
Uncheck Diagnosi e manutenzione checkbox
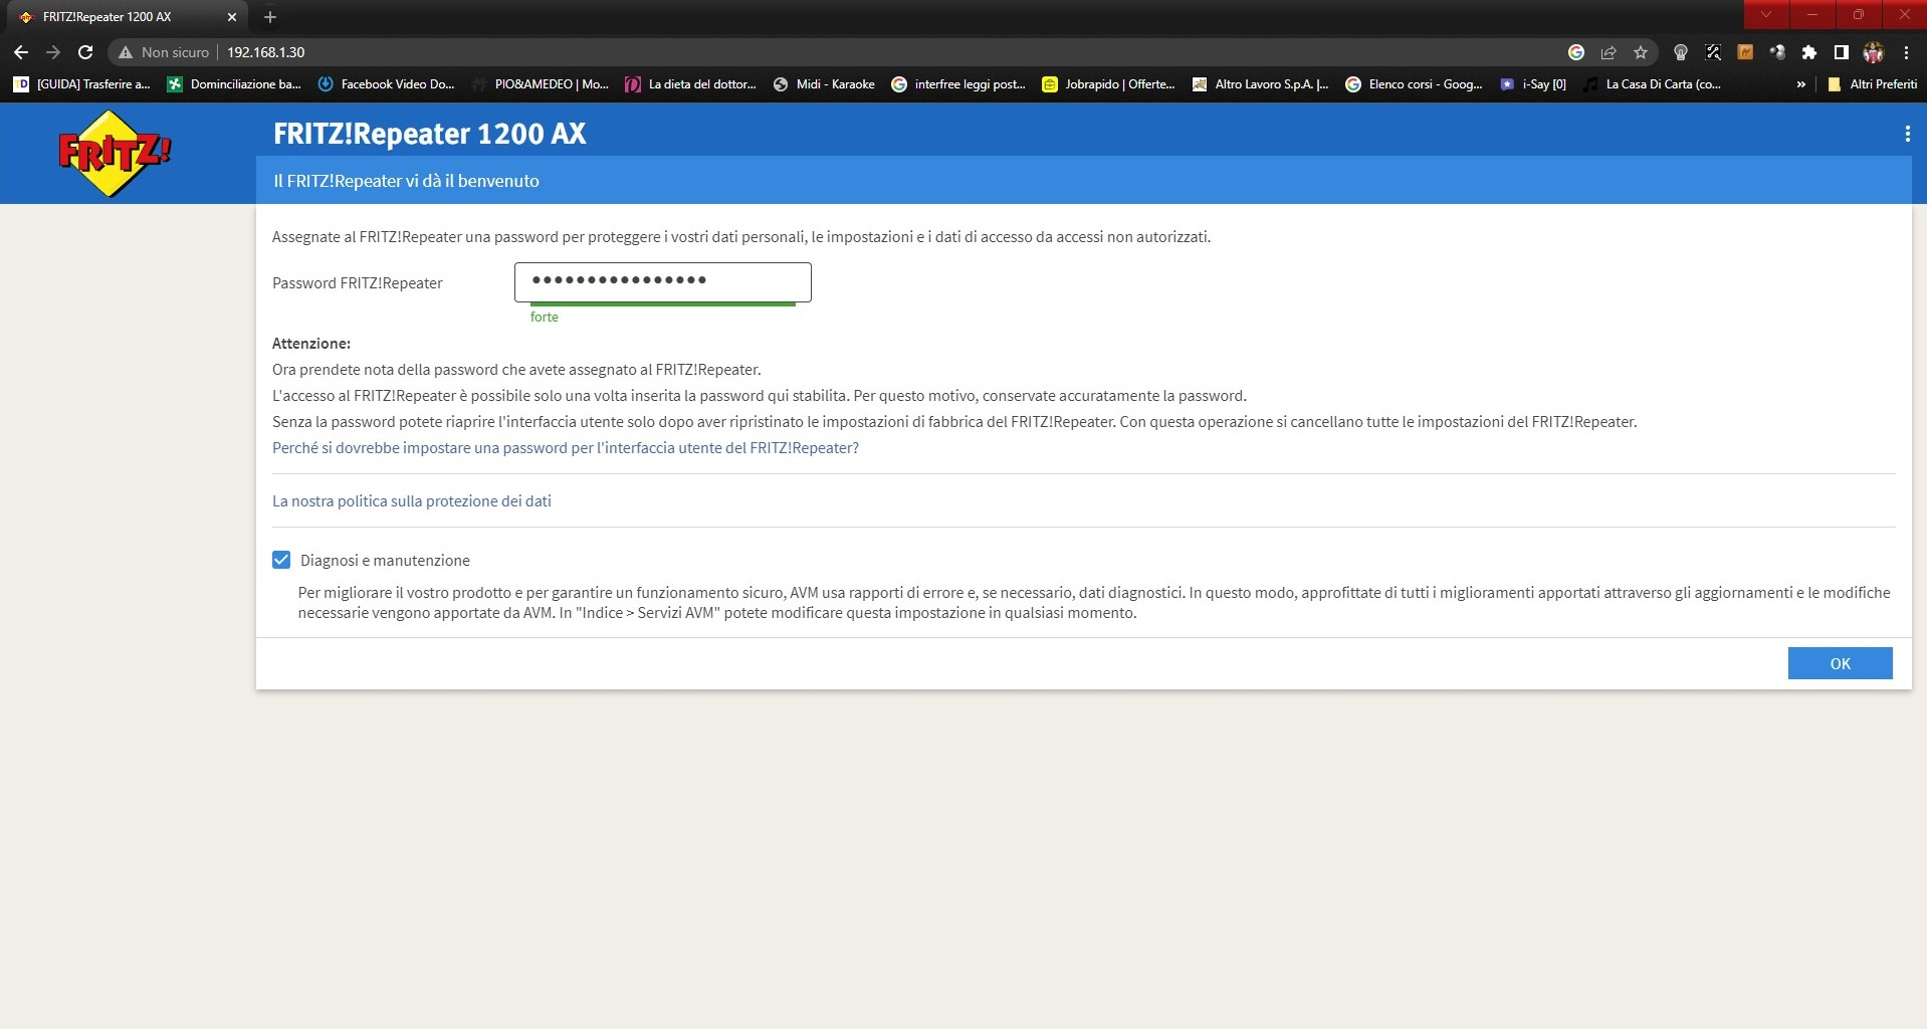click(x=281, y=560)
